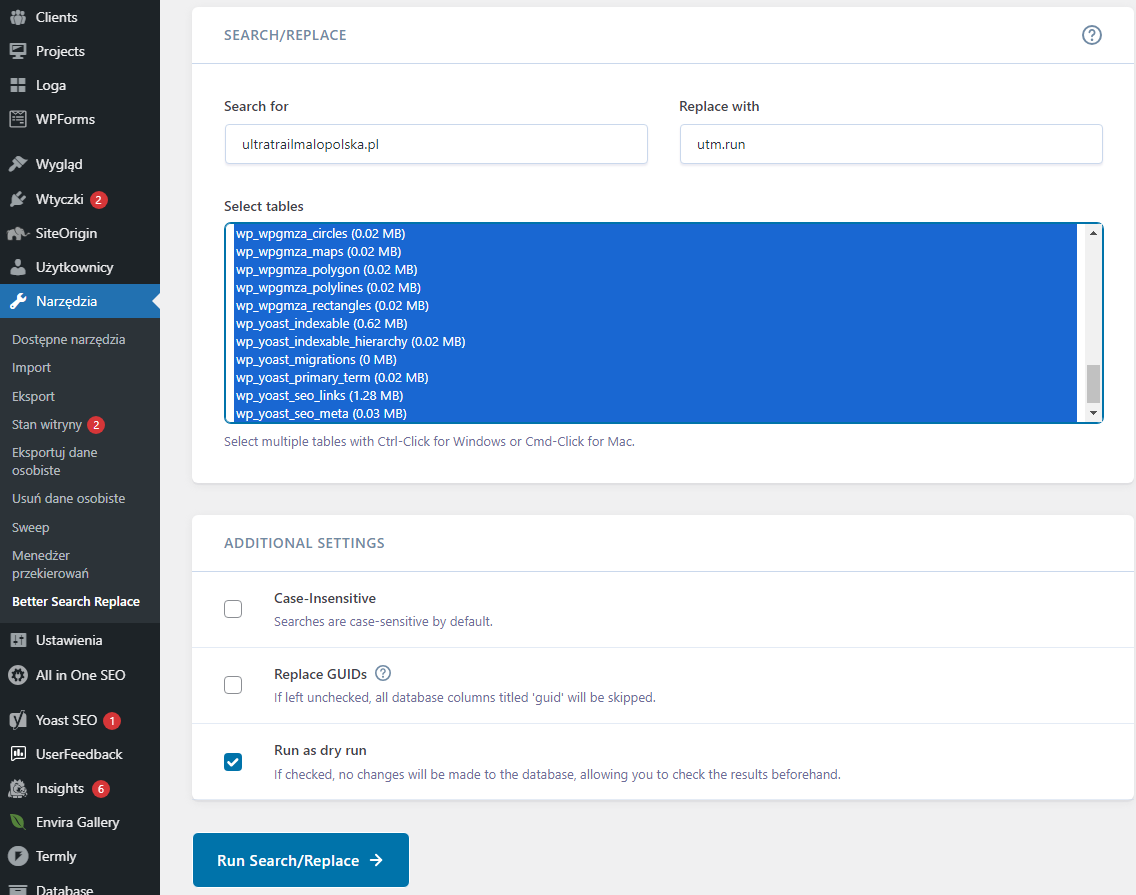Expand the Wtyczki plugins menu
Viewport: 1136px width, 895px height.
59,199
